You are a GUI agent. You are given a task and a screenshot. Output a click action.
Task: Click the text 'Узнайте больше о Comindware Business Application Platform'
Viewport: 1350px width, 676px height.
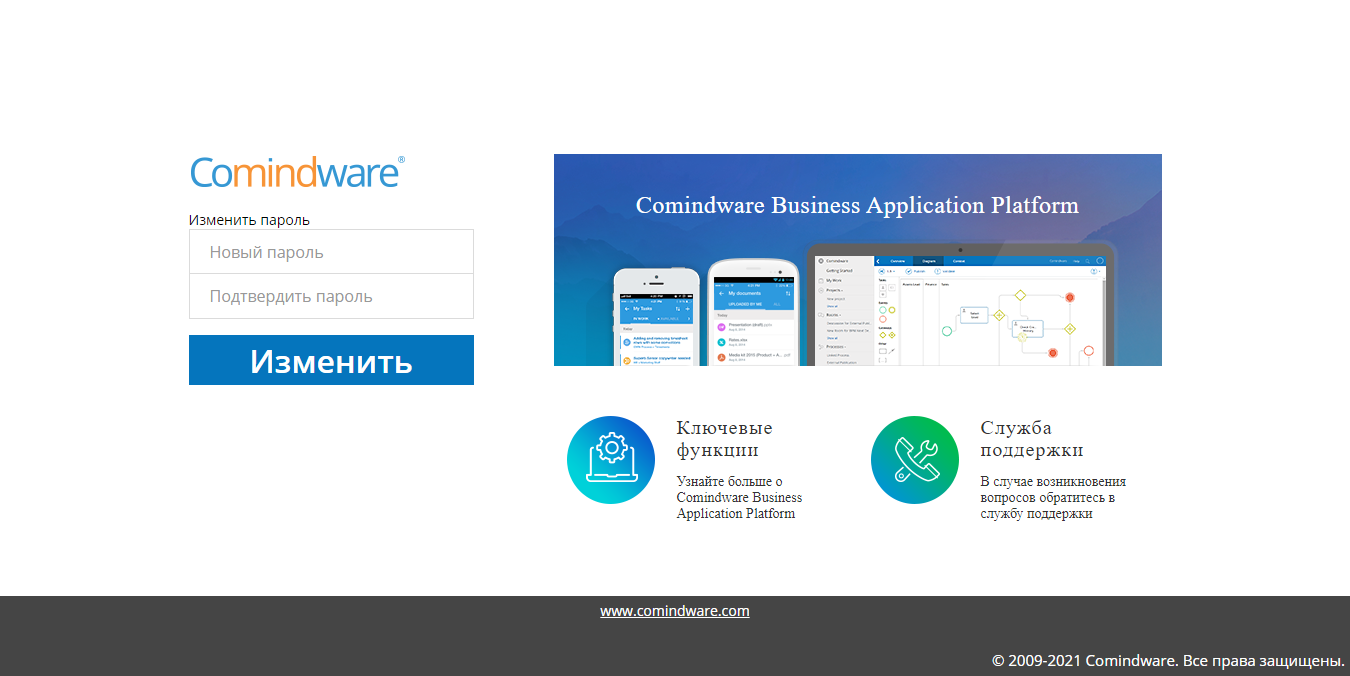coord(739,497)
